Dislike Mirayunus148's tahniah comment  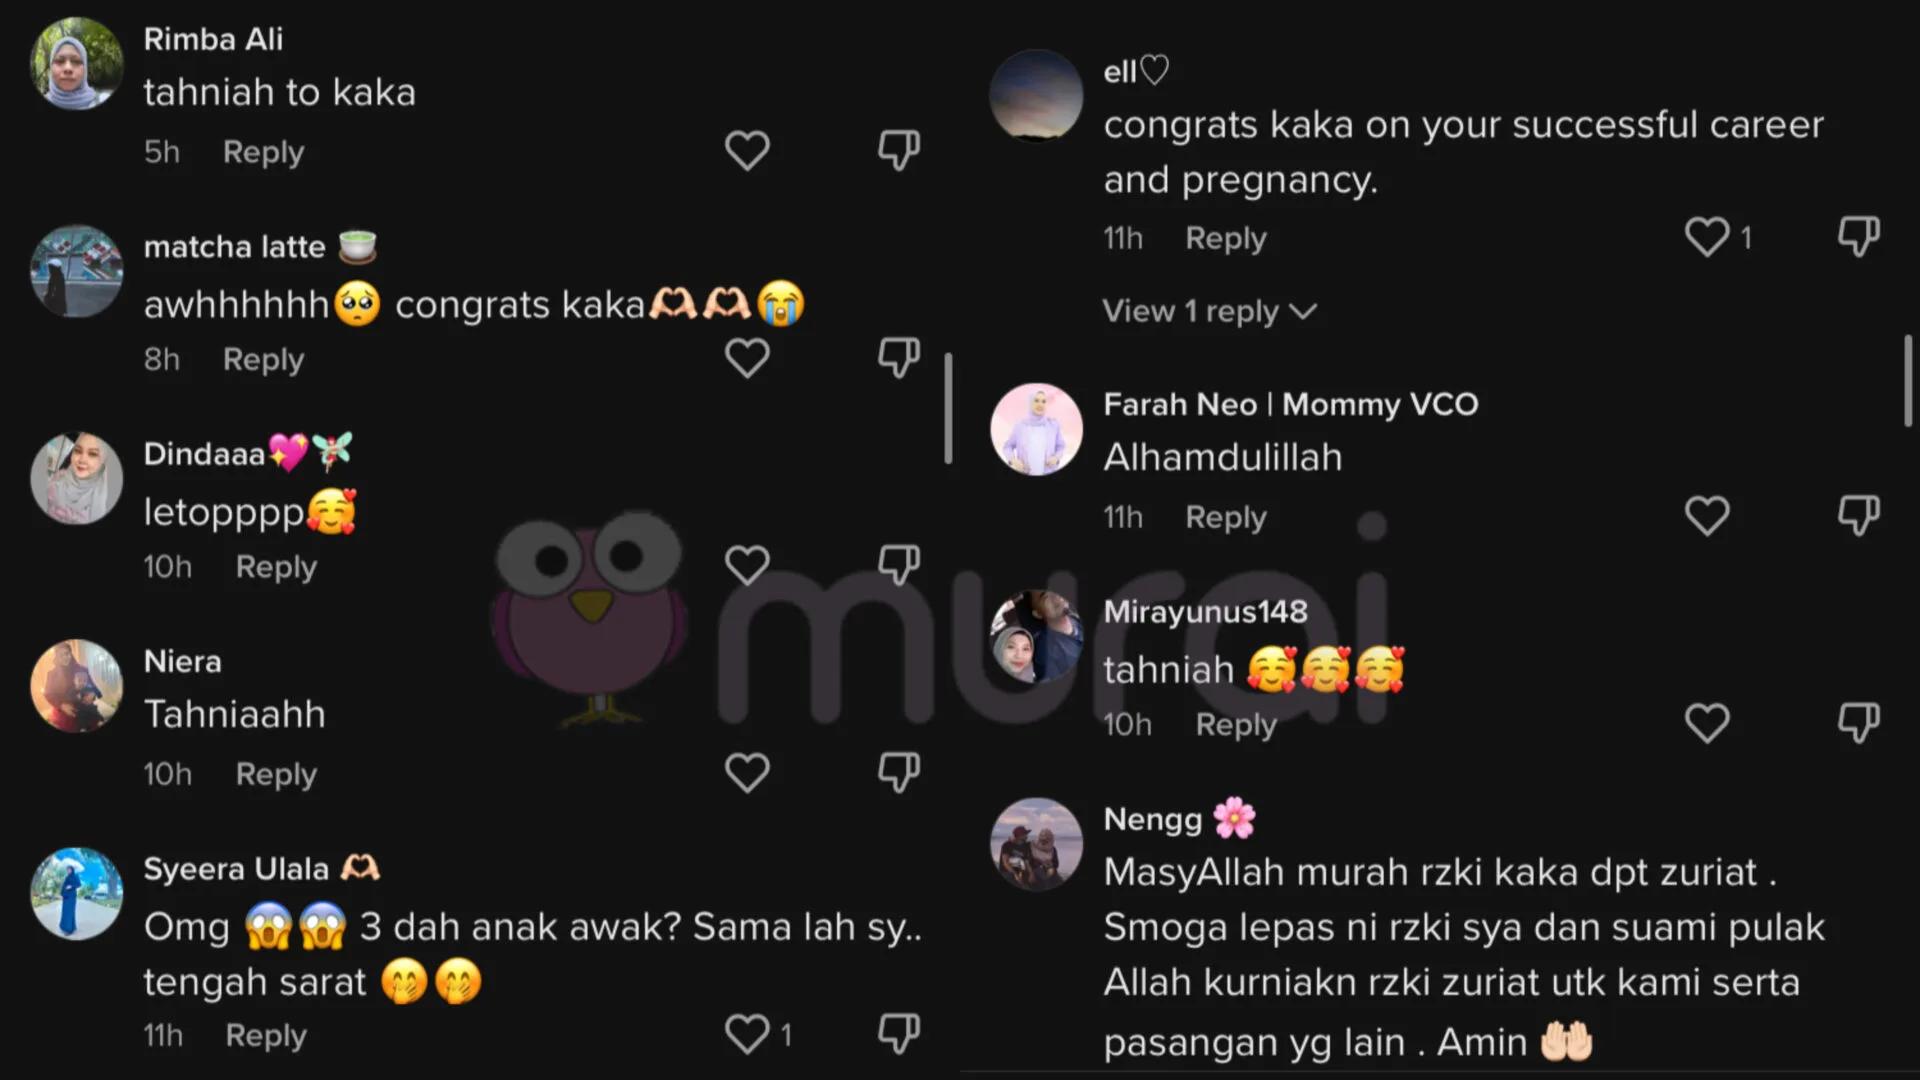[x=1859, y=723]
